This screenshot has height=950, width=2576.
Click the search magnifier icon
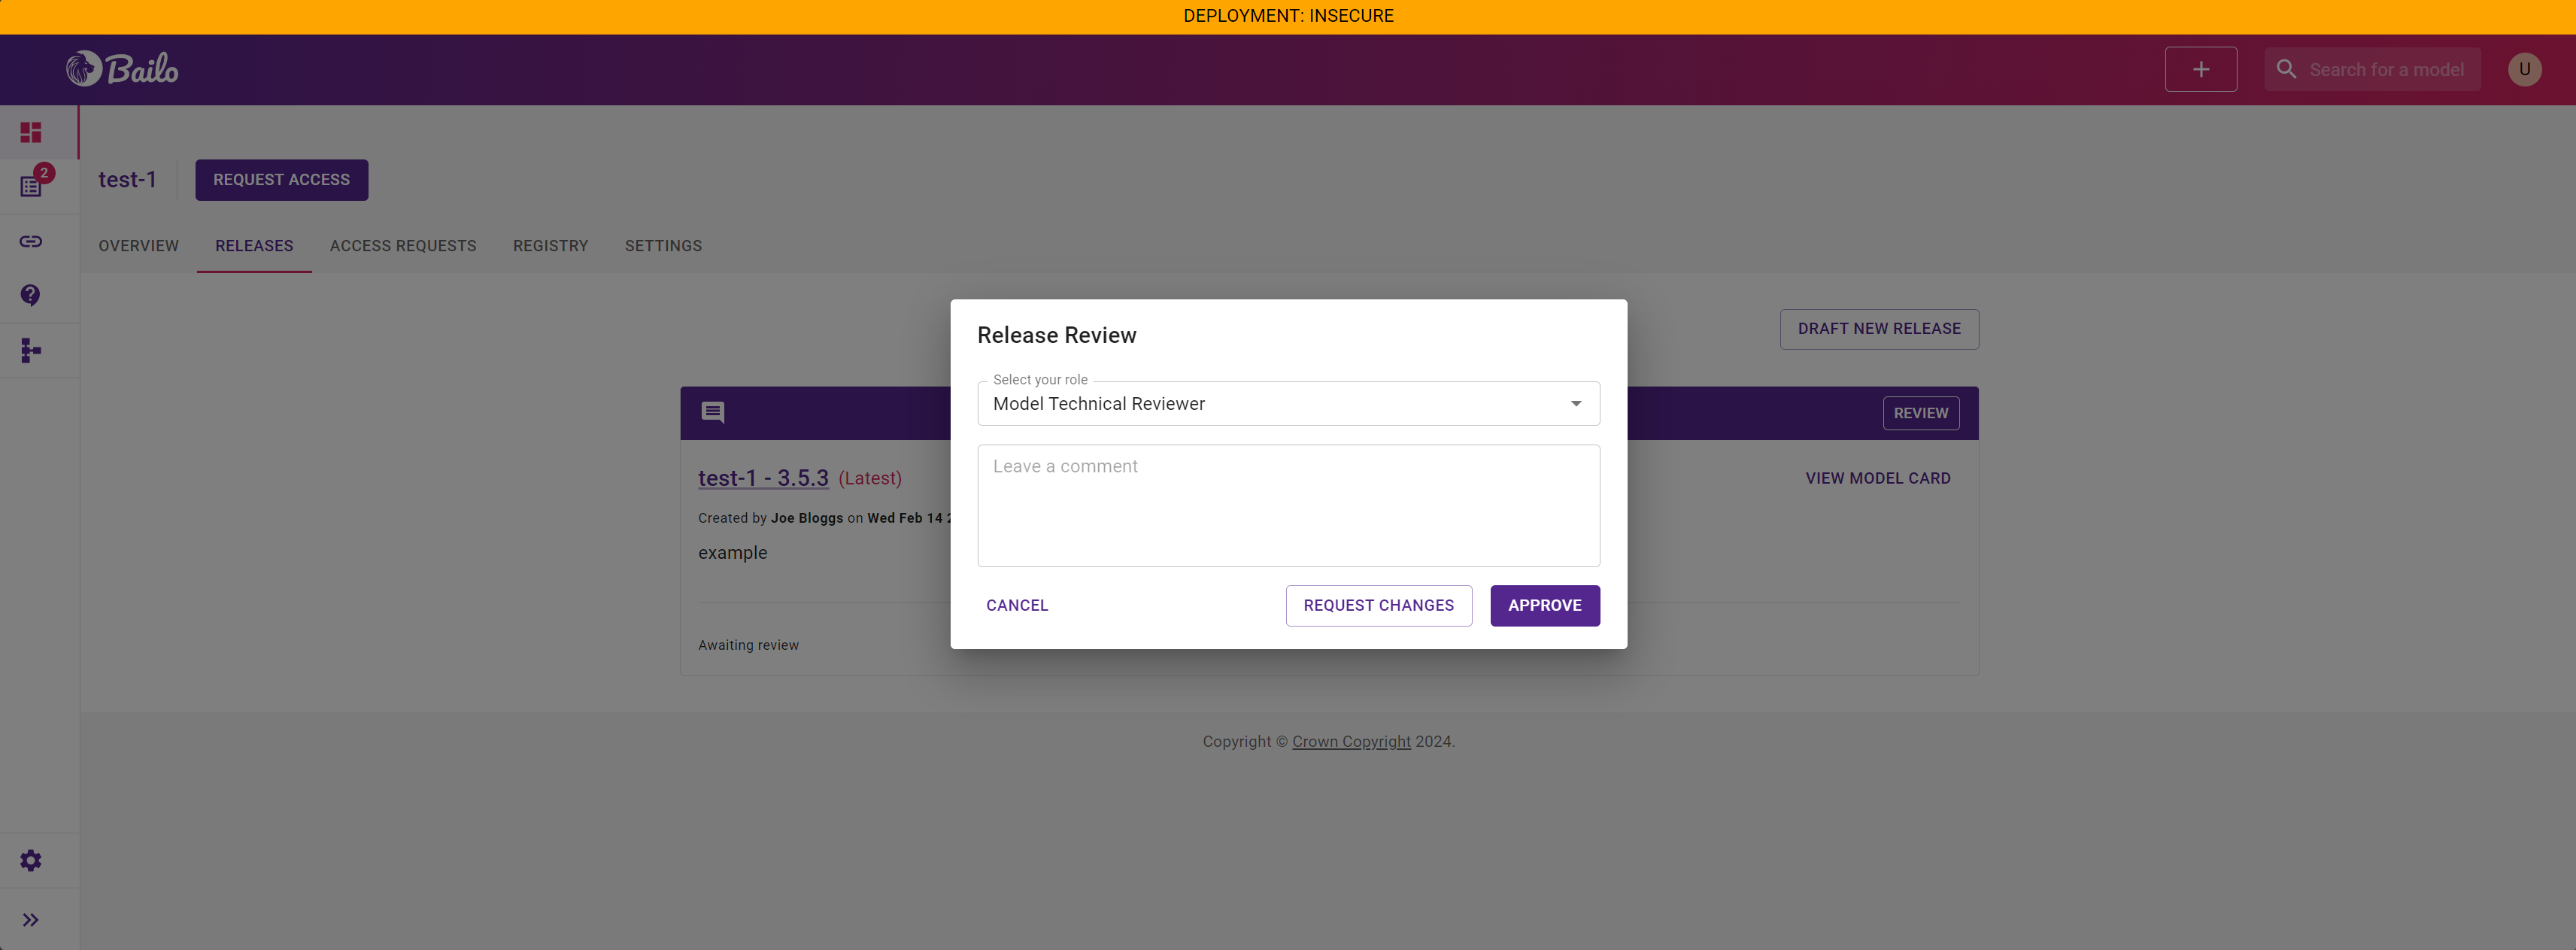coord(2286,69)
